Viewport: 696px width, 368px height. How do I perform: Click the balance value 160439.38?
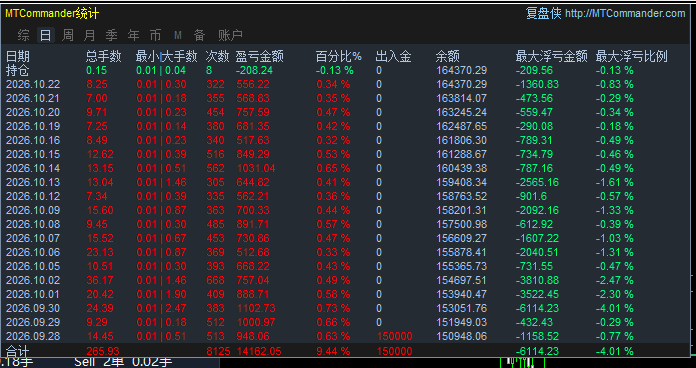point(461,168)
